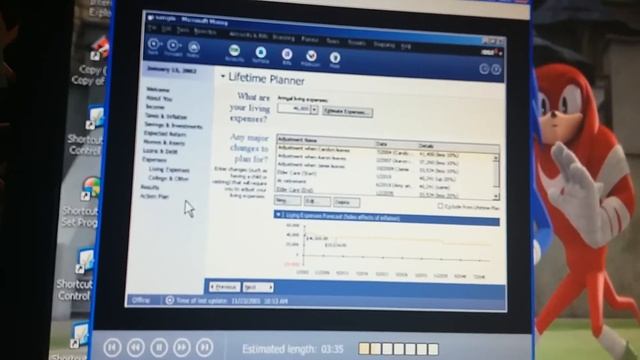640x360 pixels.
Task: Select College & Other sub-item
Action: pyautogui.click(x=168, y=178)
